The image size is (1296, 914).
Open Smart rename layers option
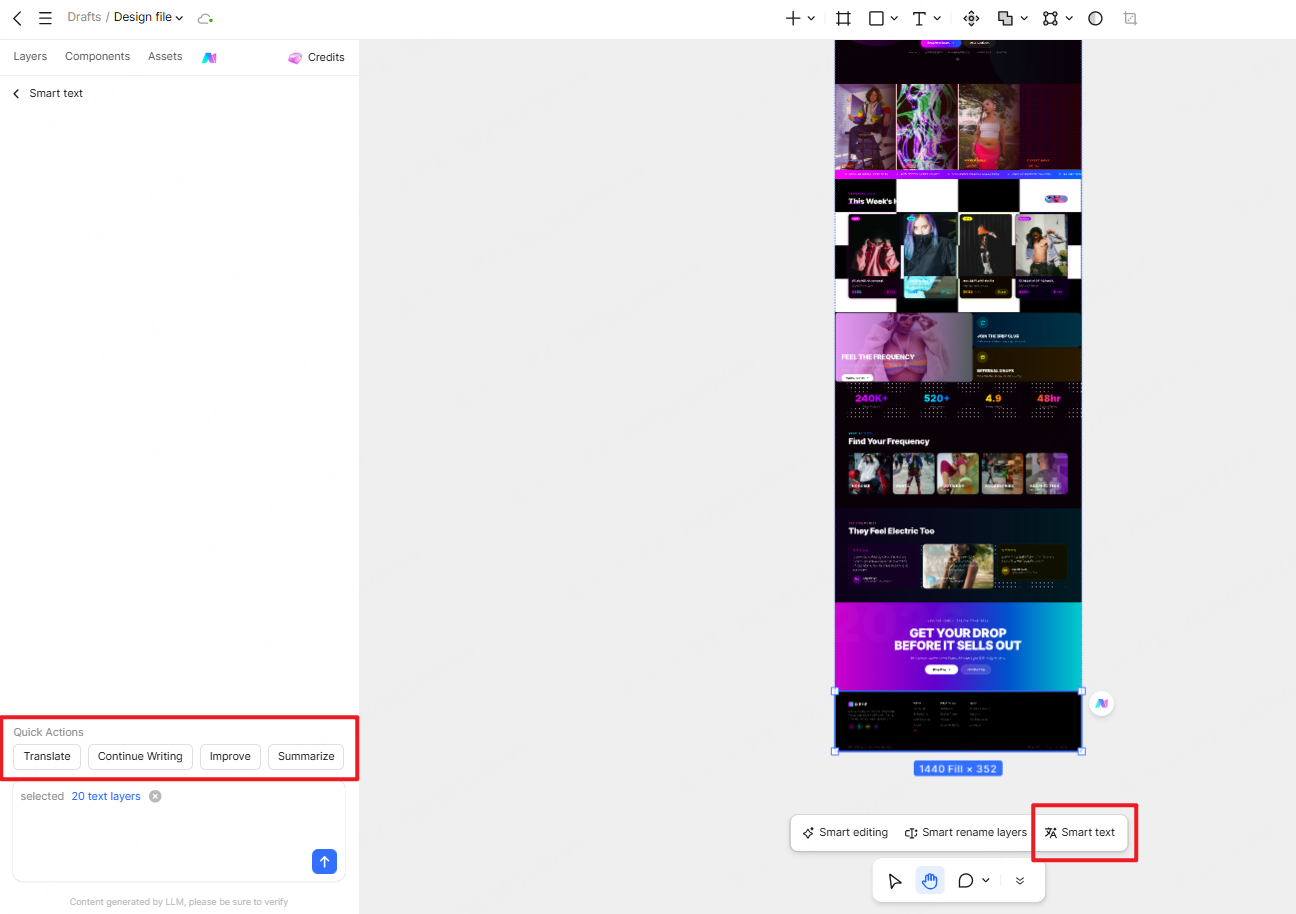coord(966,833)
